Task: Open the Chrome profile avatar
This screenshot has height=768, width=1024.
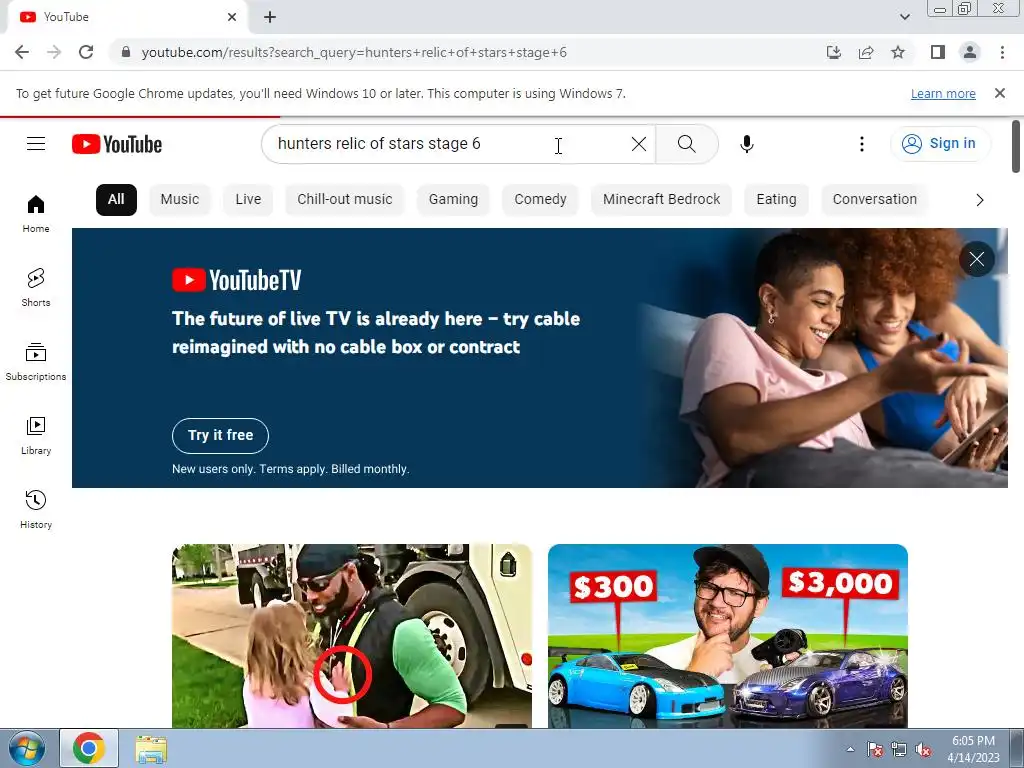Action: [970, 52]
